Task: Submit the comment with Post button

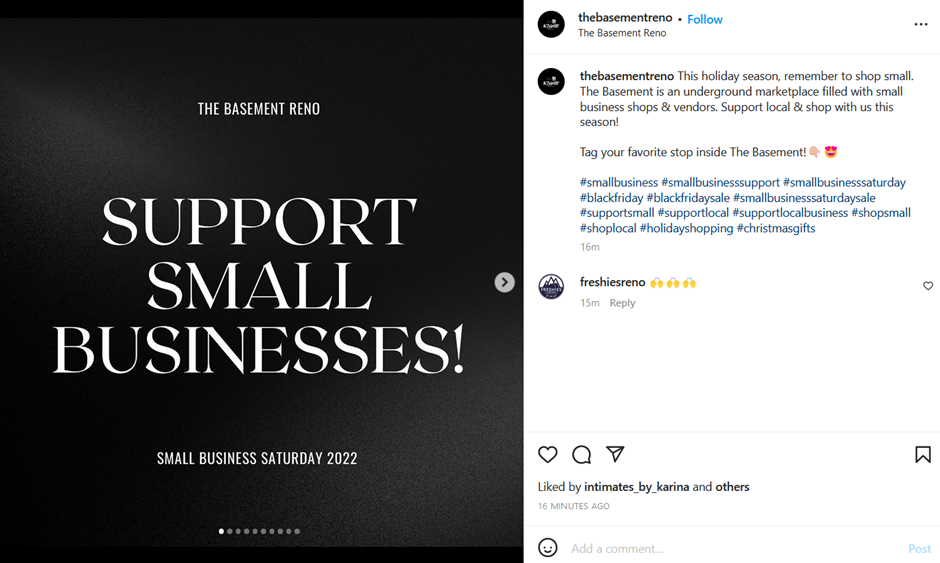Action: pyautogui.click(x=919, y=549)
